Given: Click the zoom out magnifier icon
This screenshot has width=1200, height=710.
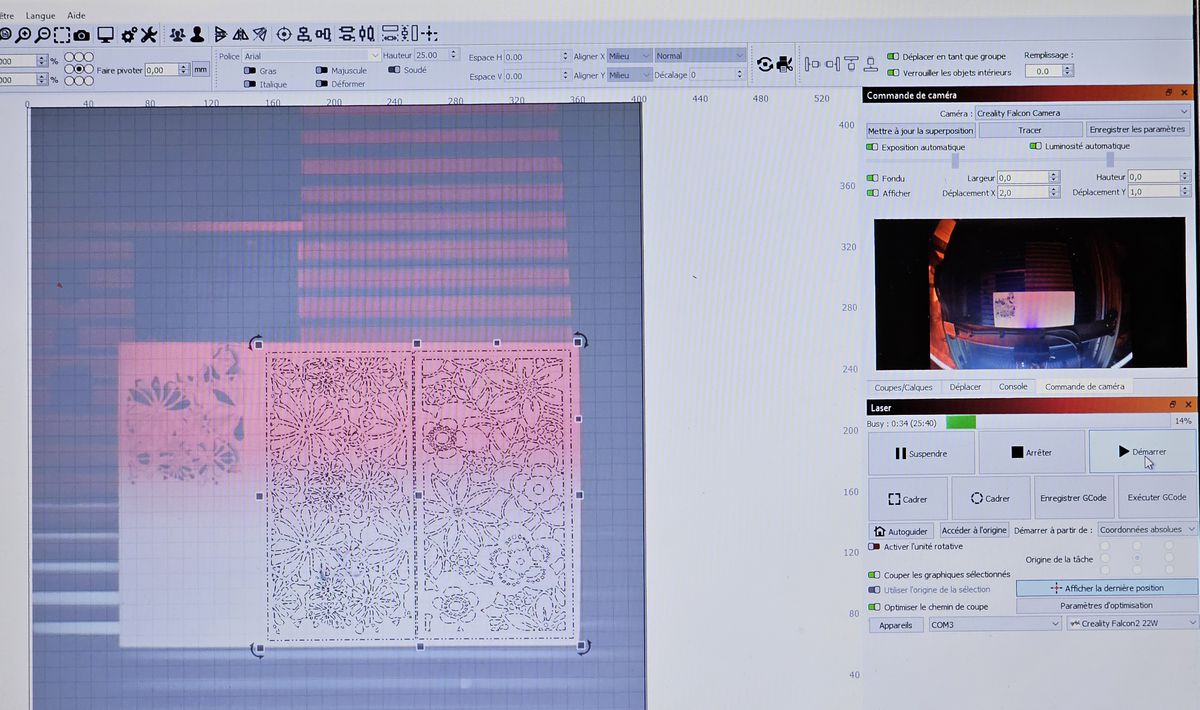Looking at the screenshot, I should click(42, 34).
